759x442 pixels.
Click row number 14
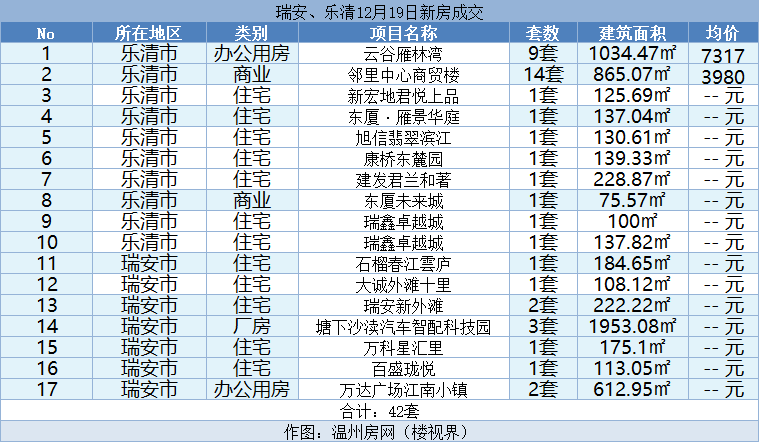[x=47, y=326]
